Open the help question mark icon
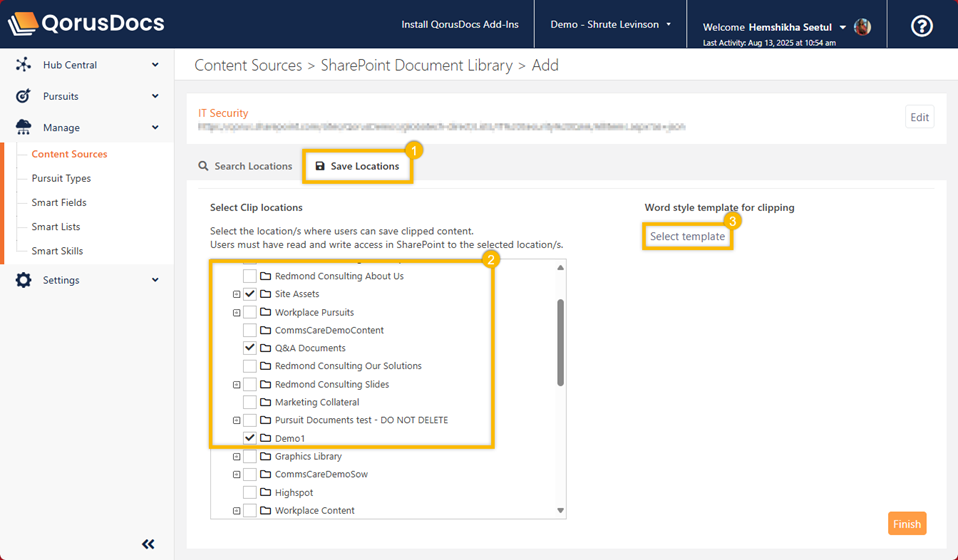Image resolution: width=958 pixels, height=560 pixels. (x=921, y=26)
